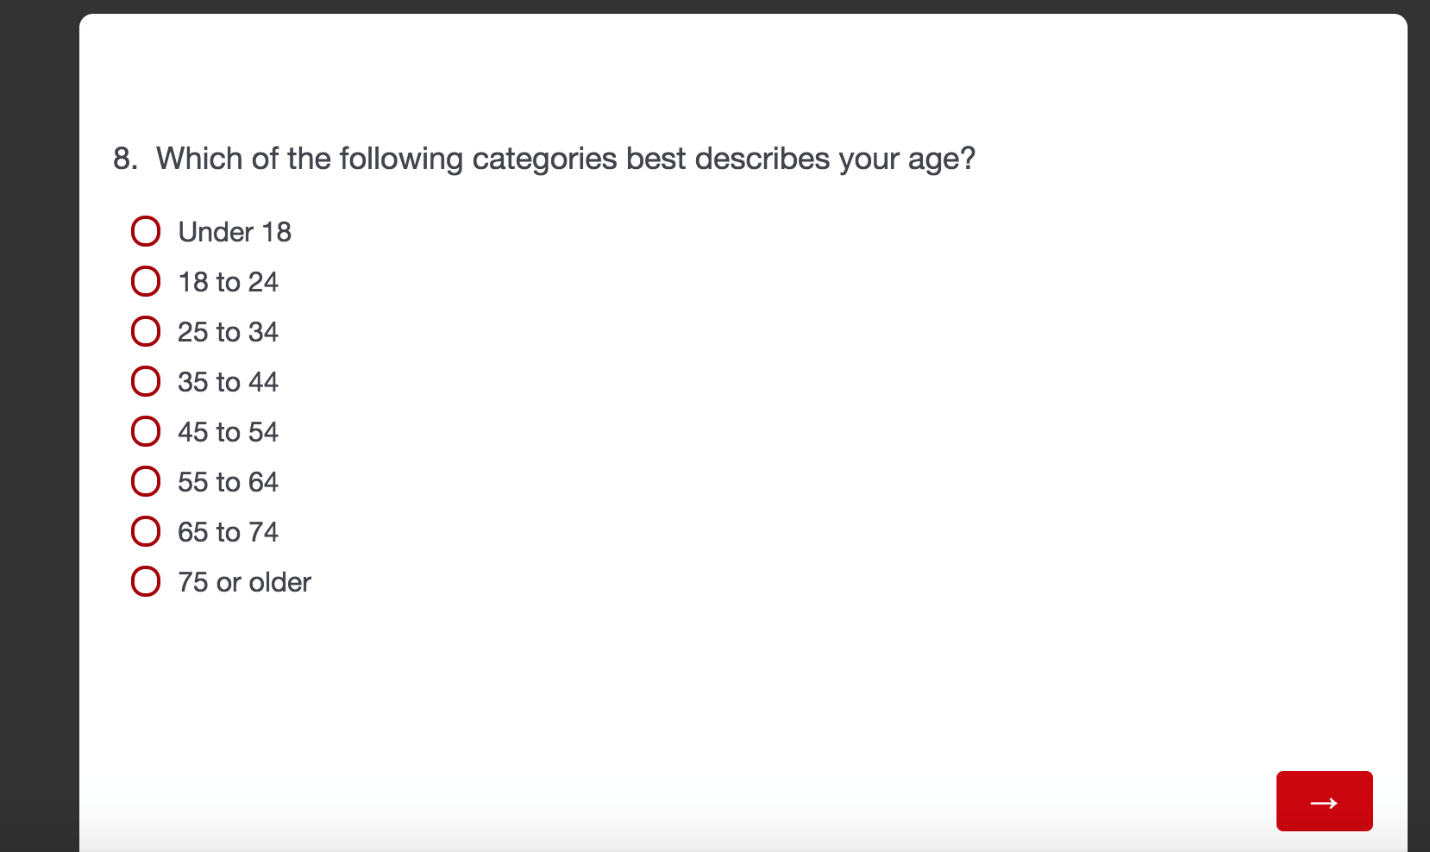Click the '25 to 34' option text
Screen dimensions: 1430x852
pos(228,332)
